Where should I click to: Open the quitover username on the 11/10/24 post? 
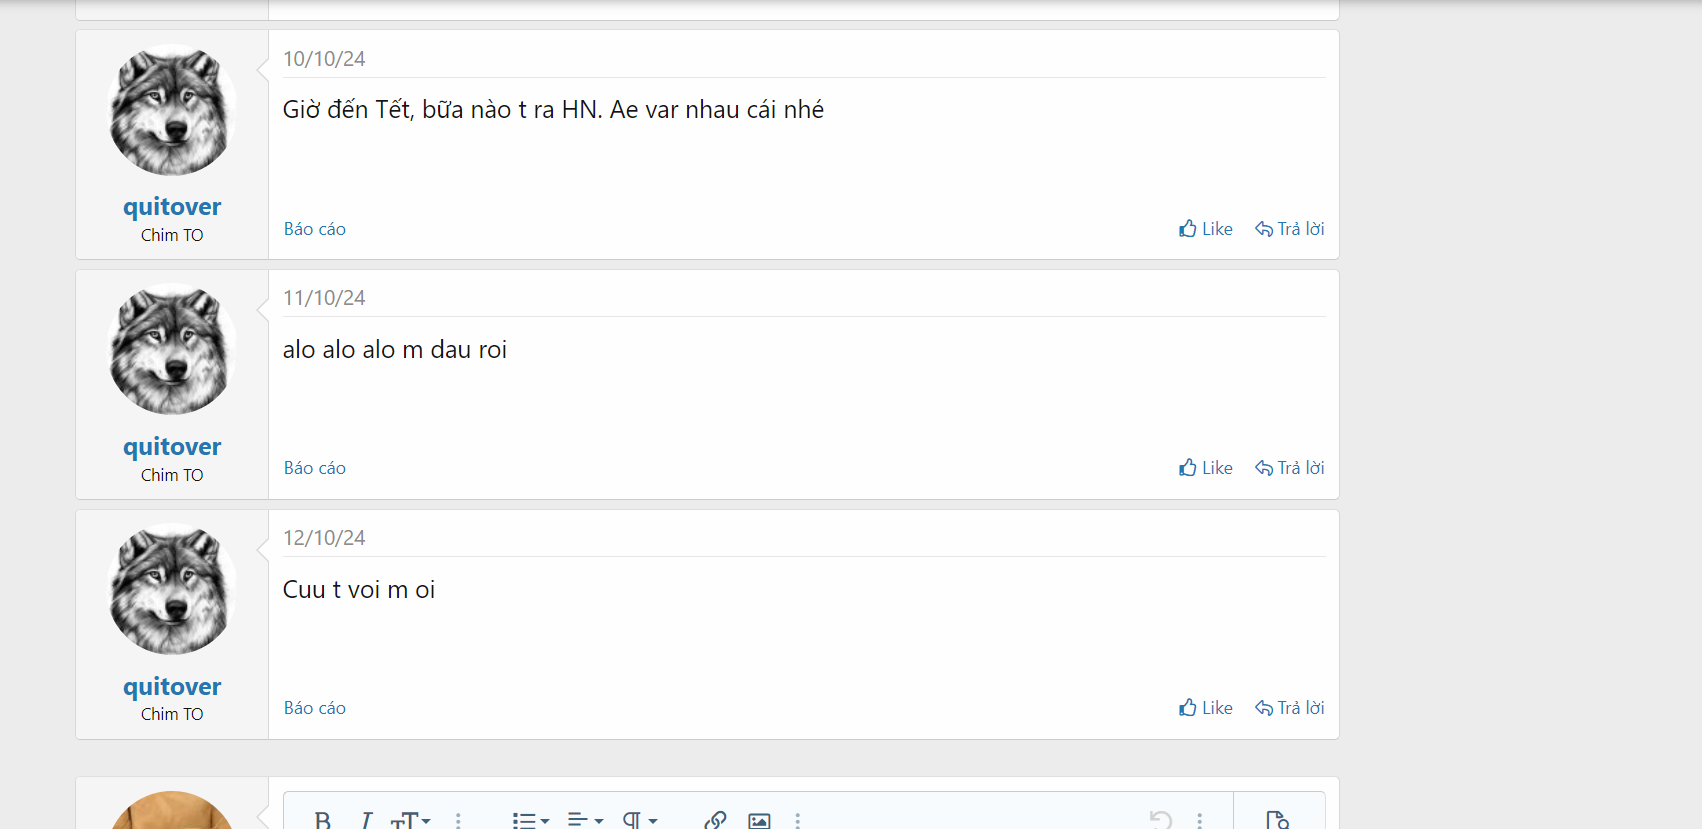[172, 447]
